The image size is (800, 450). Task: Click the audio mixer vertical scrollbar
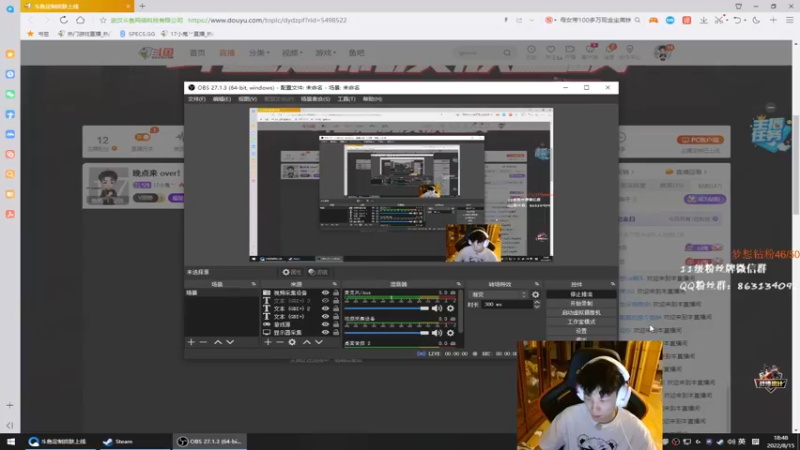[x=461, y=311]
